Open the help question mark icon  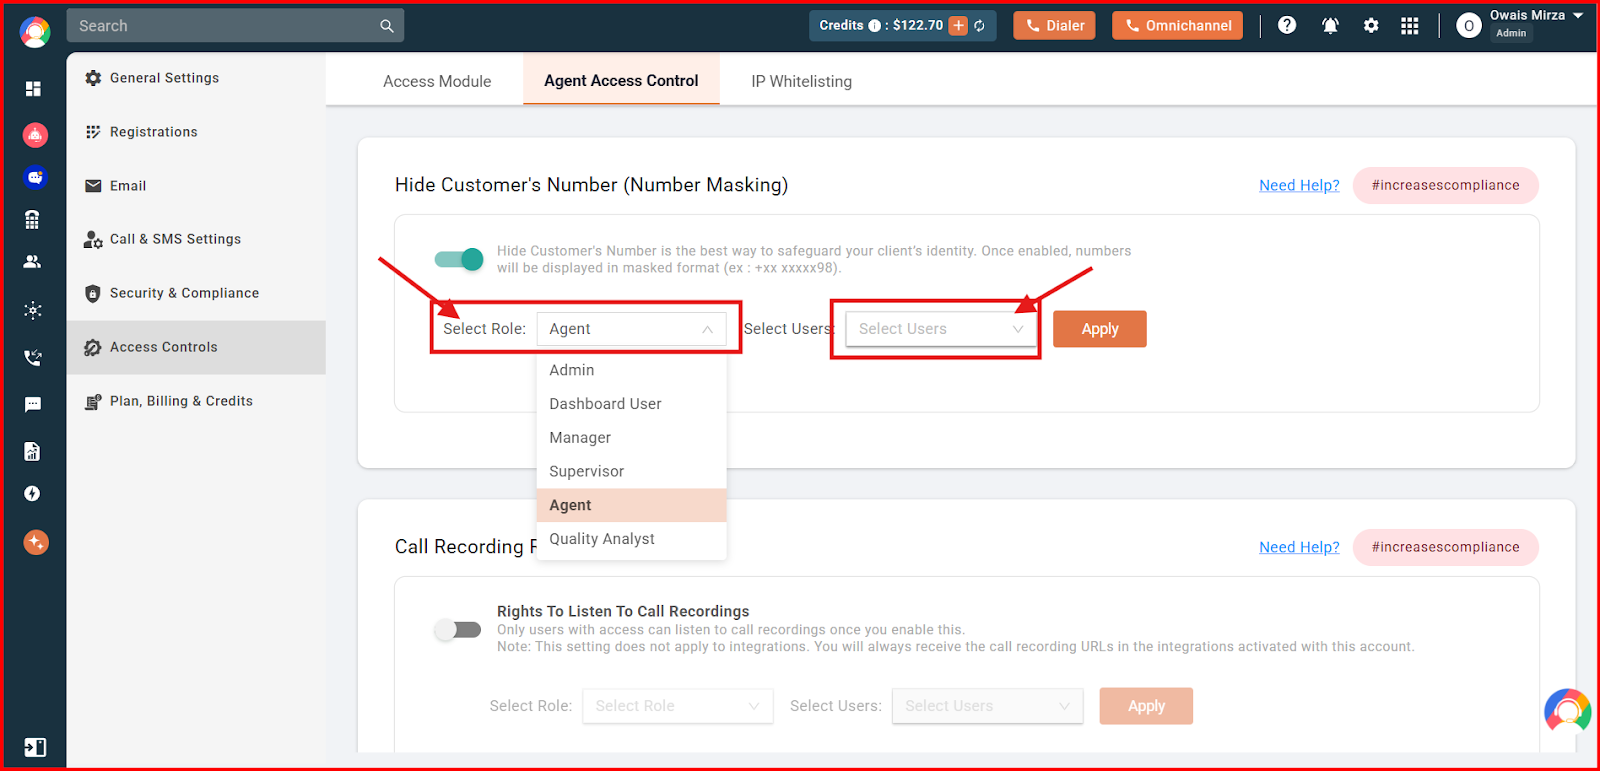tap(1287, 25)
